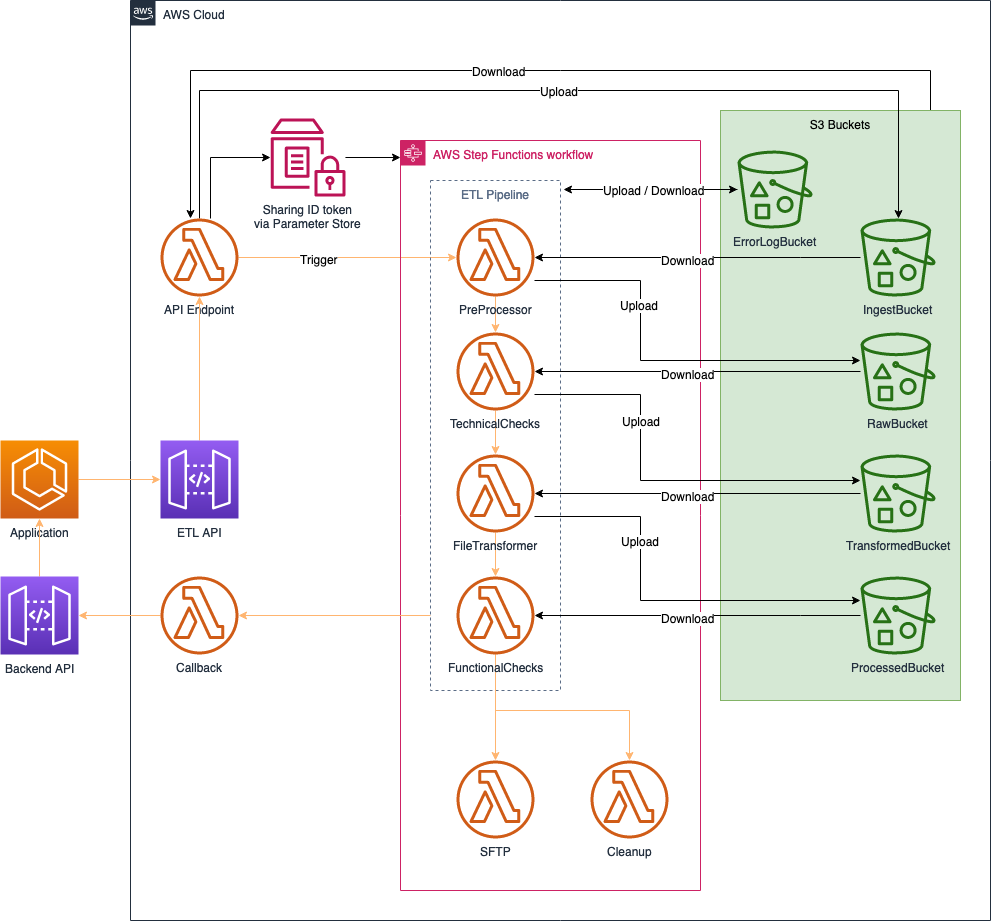The width and height of the screenshot is (991, 921).
Task: Click the AWS Step Functions workflow badge icon
Action: pyautogui.click(x=412, y=154)
